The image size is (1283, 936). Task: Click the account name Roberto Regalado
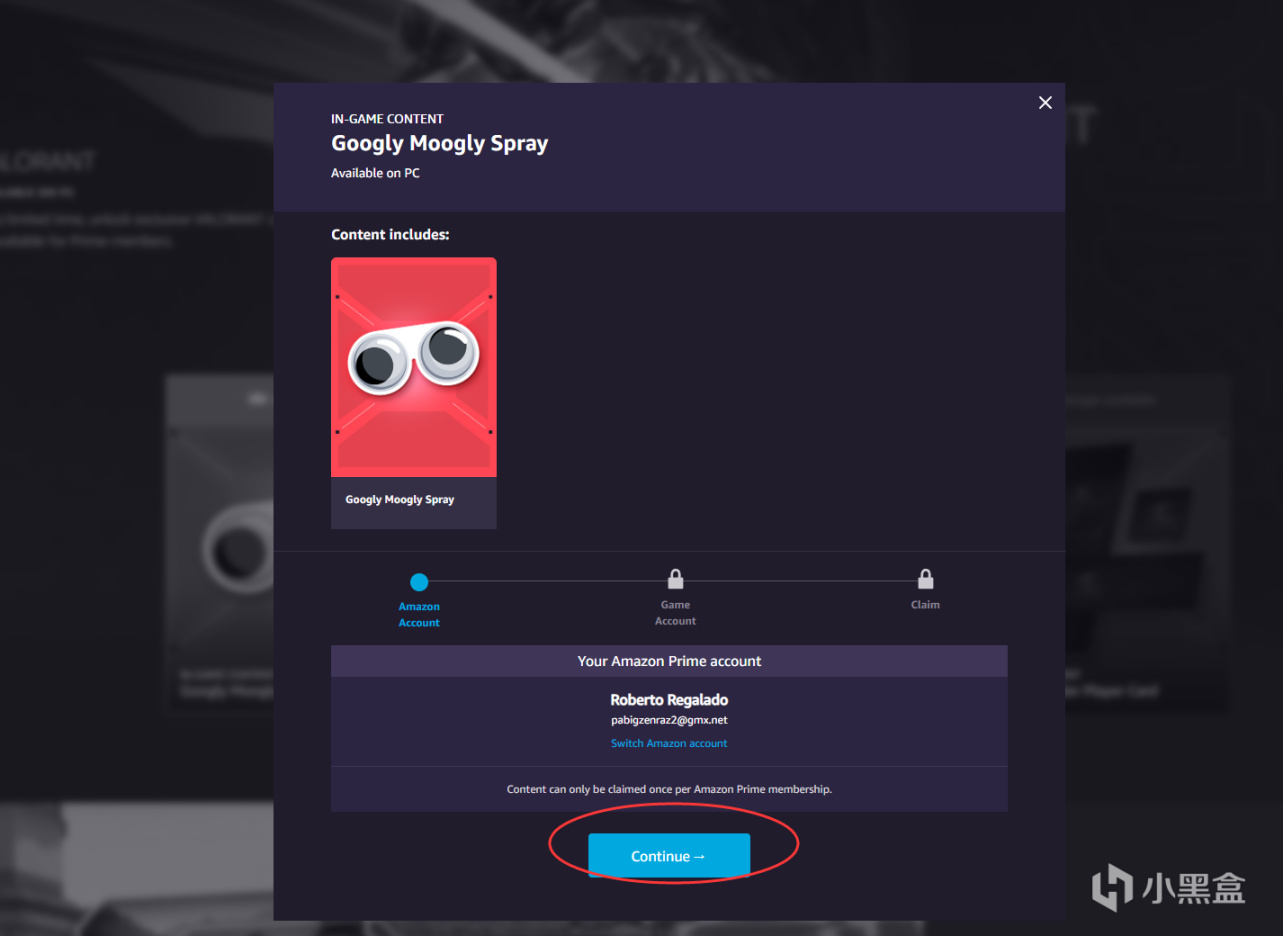(x=669, y=700)
